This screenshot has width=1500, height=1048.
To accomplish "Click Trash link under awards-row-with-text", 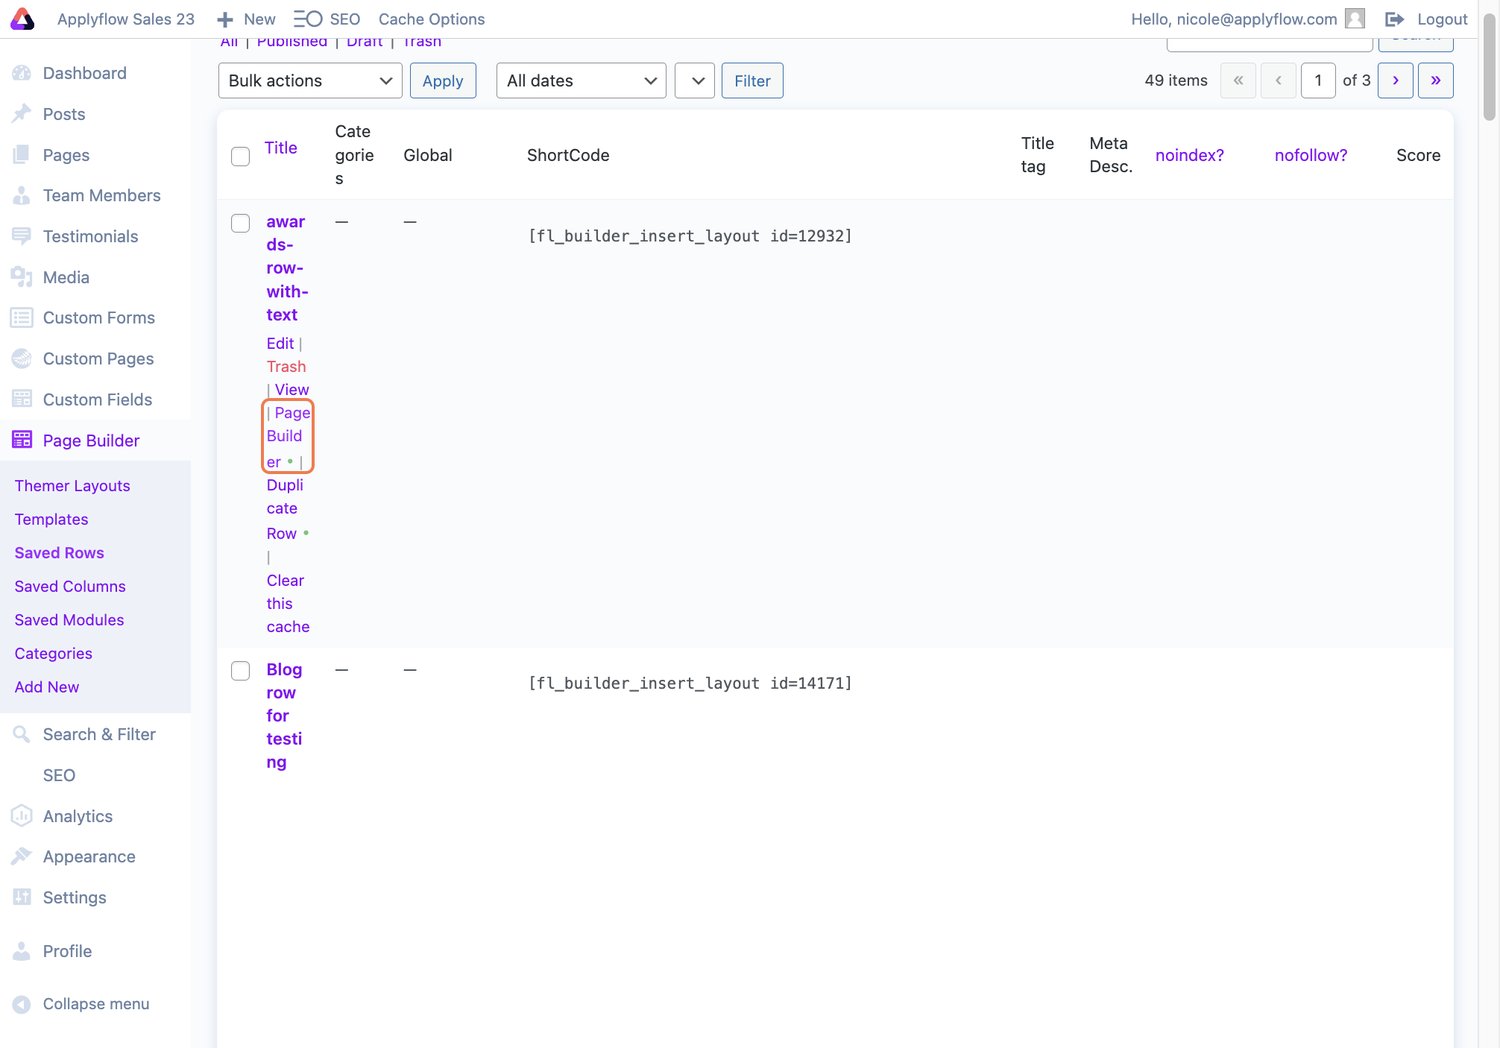I will coord(286,367).
